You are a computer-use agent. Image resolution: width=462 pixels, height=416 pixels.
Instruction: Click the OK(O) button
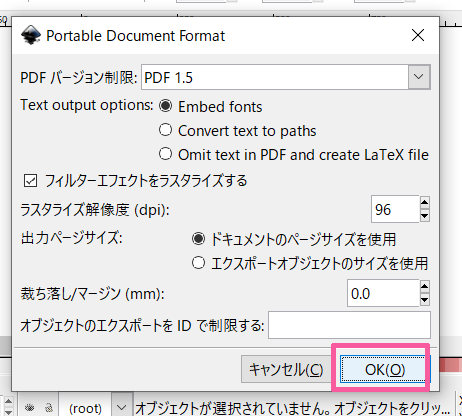[385, 369]
